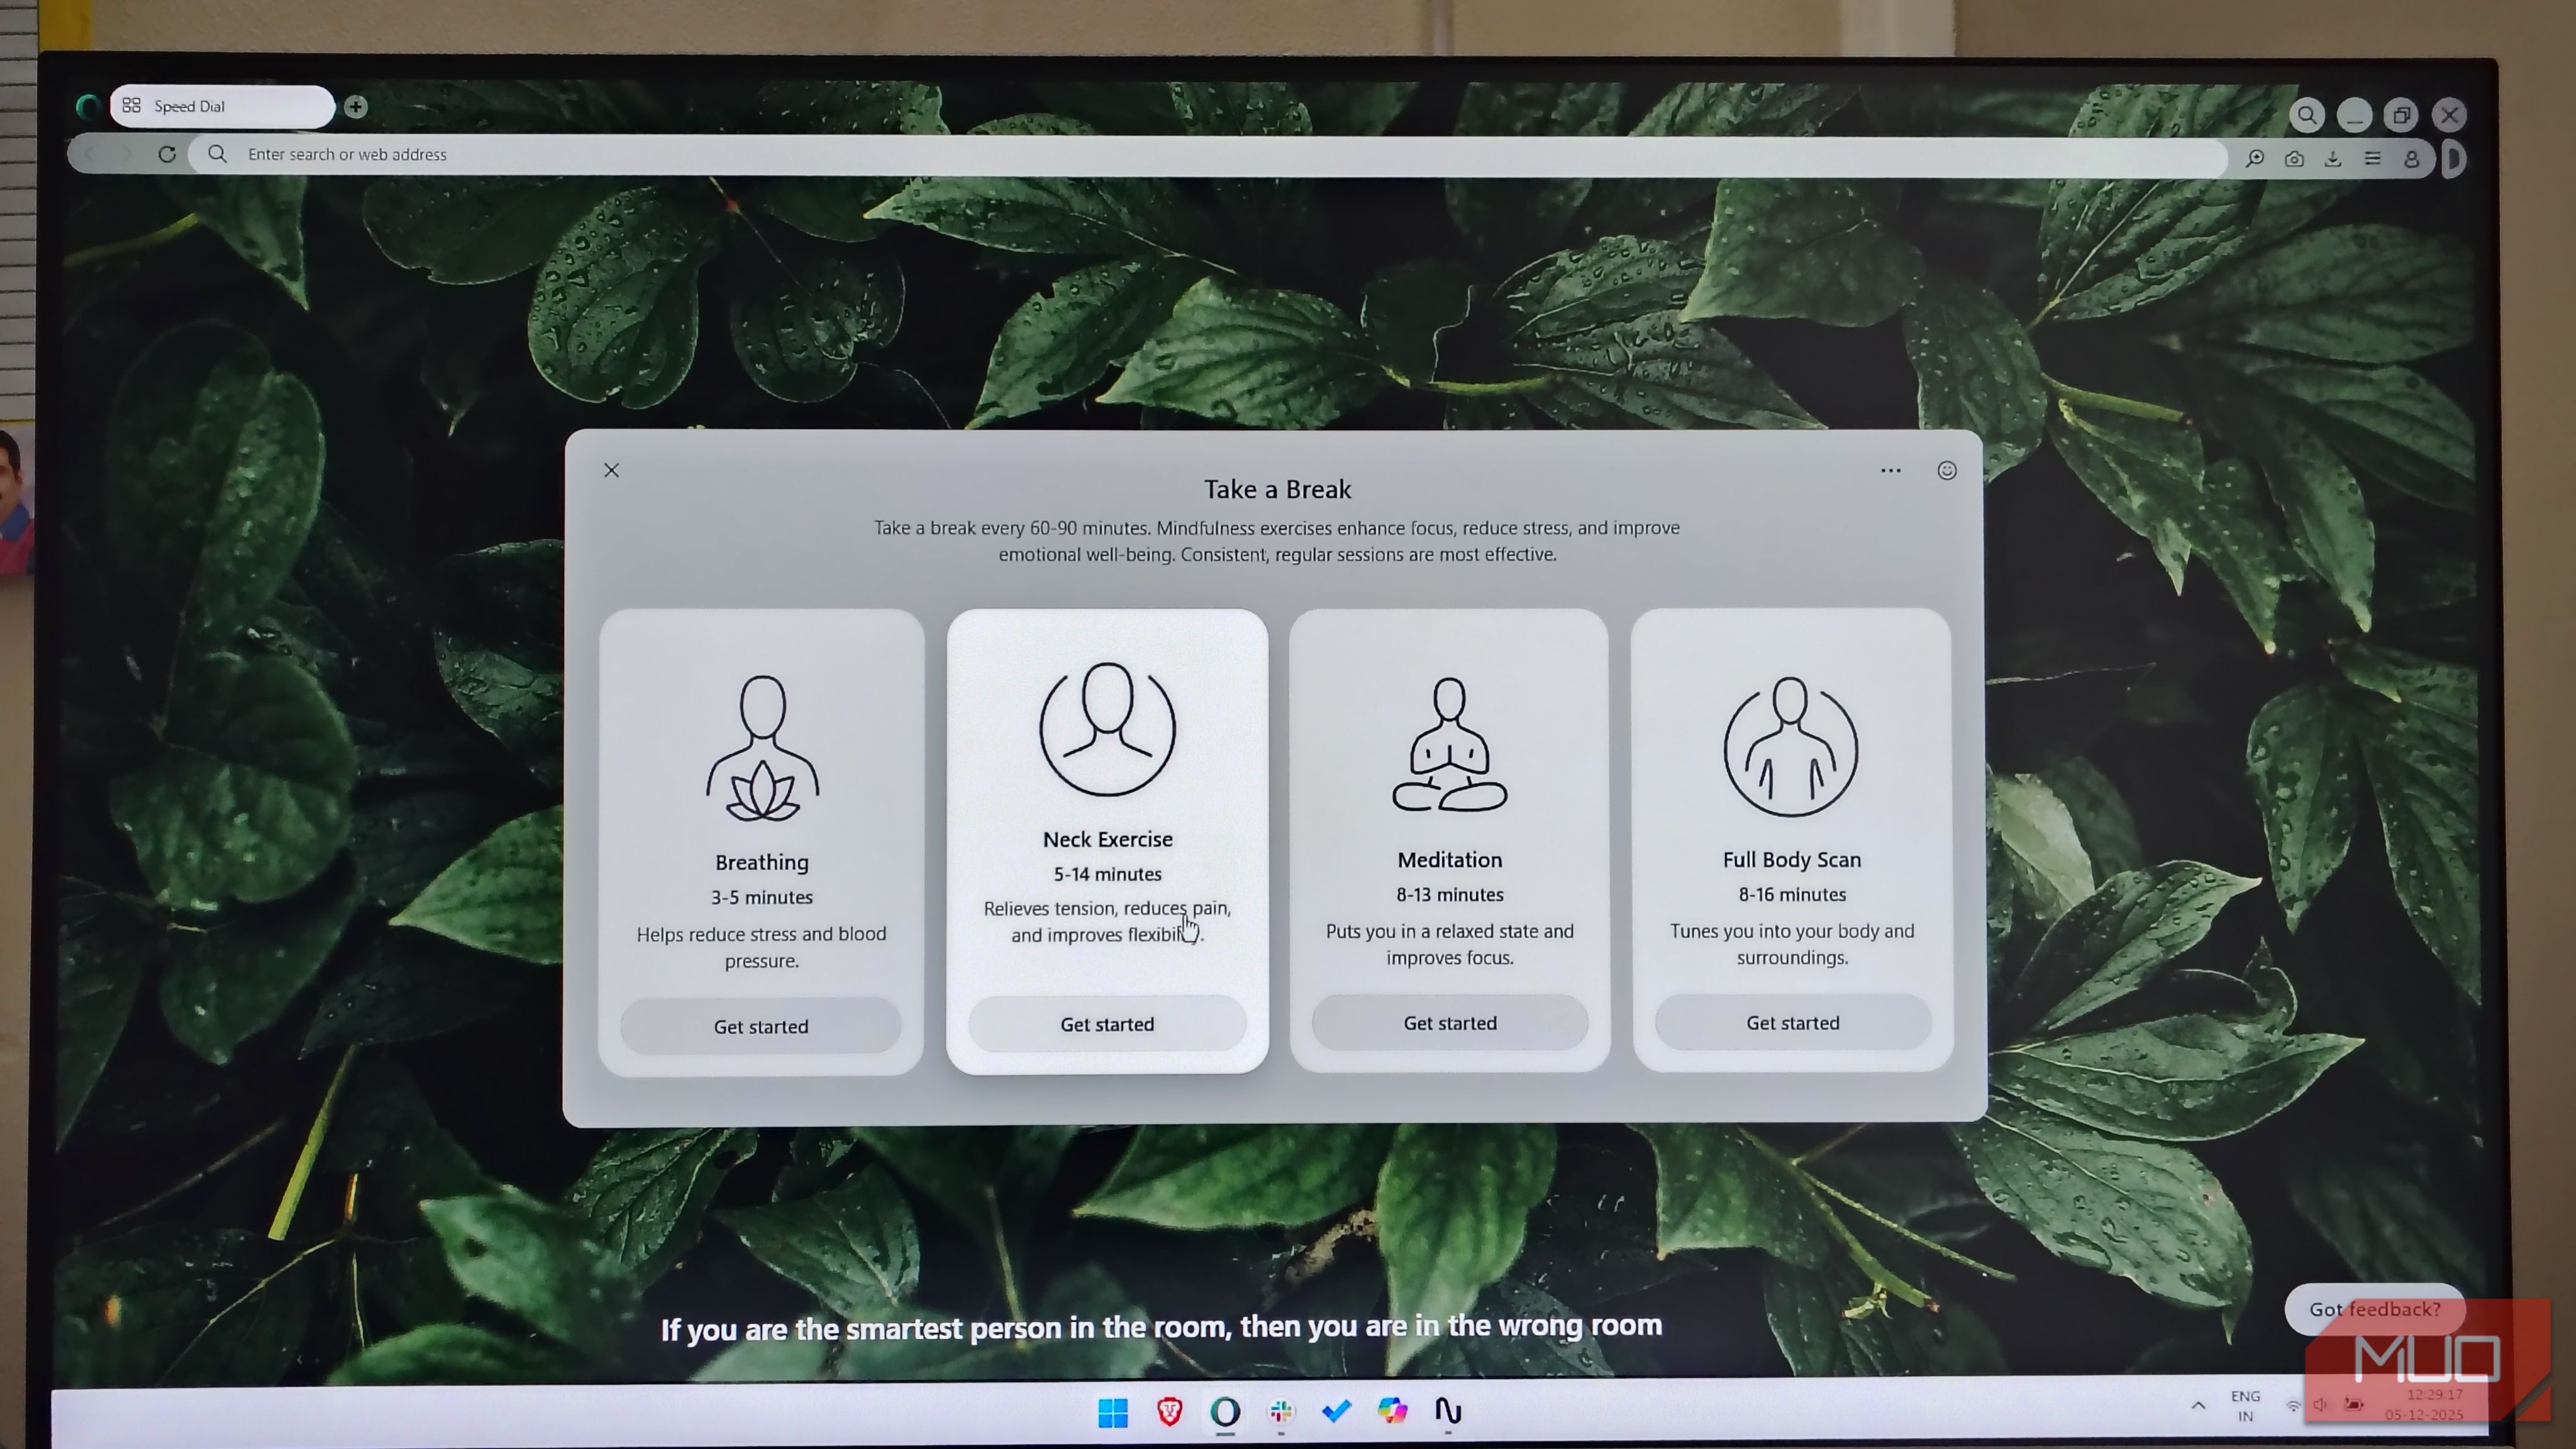Click the search tabs magnifier icon
The height and width of the screenshot is (1449, 2576).
coord(2306,116)
